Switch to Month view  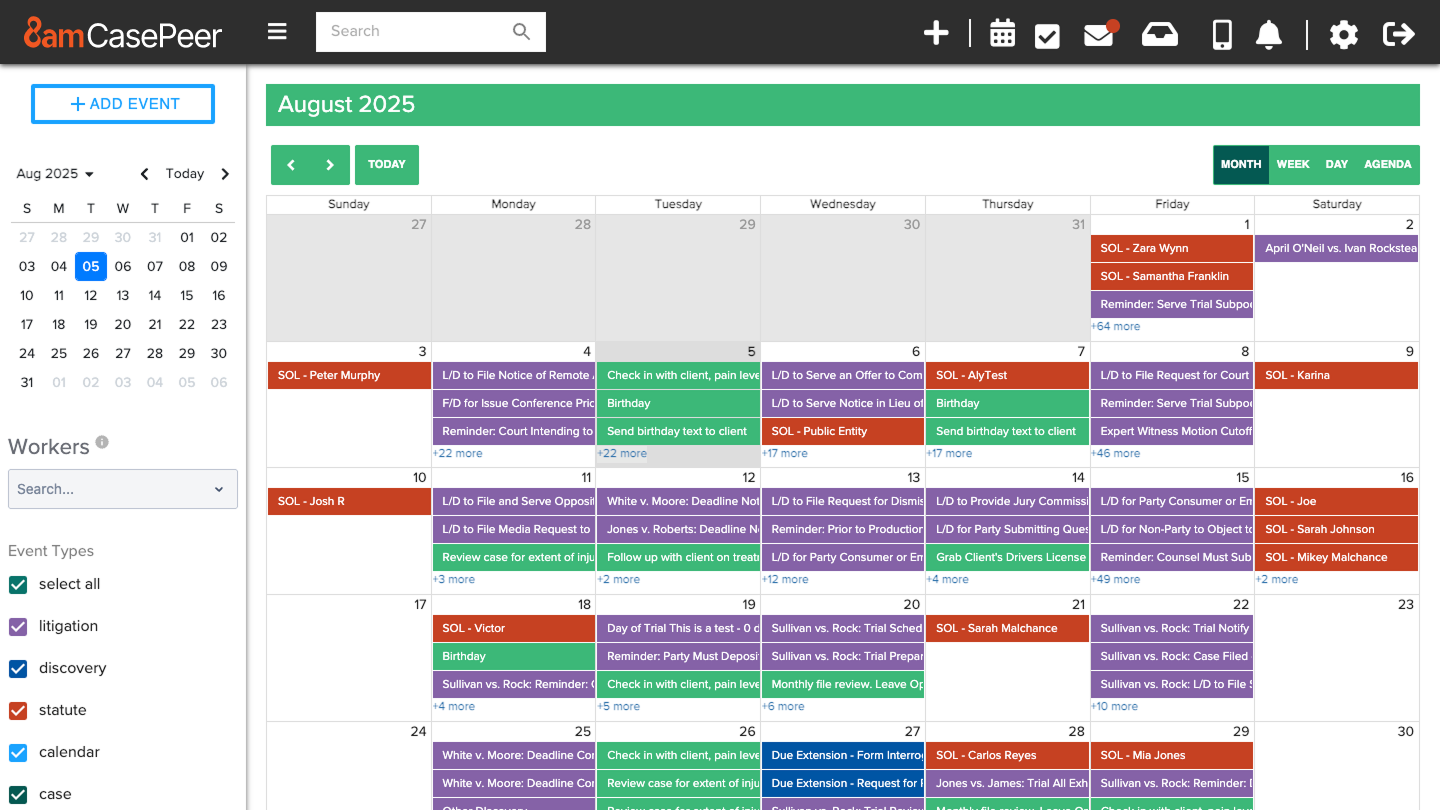tap(1241, 165)
